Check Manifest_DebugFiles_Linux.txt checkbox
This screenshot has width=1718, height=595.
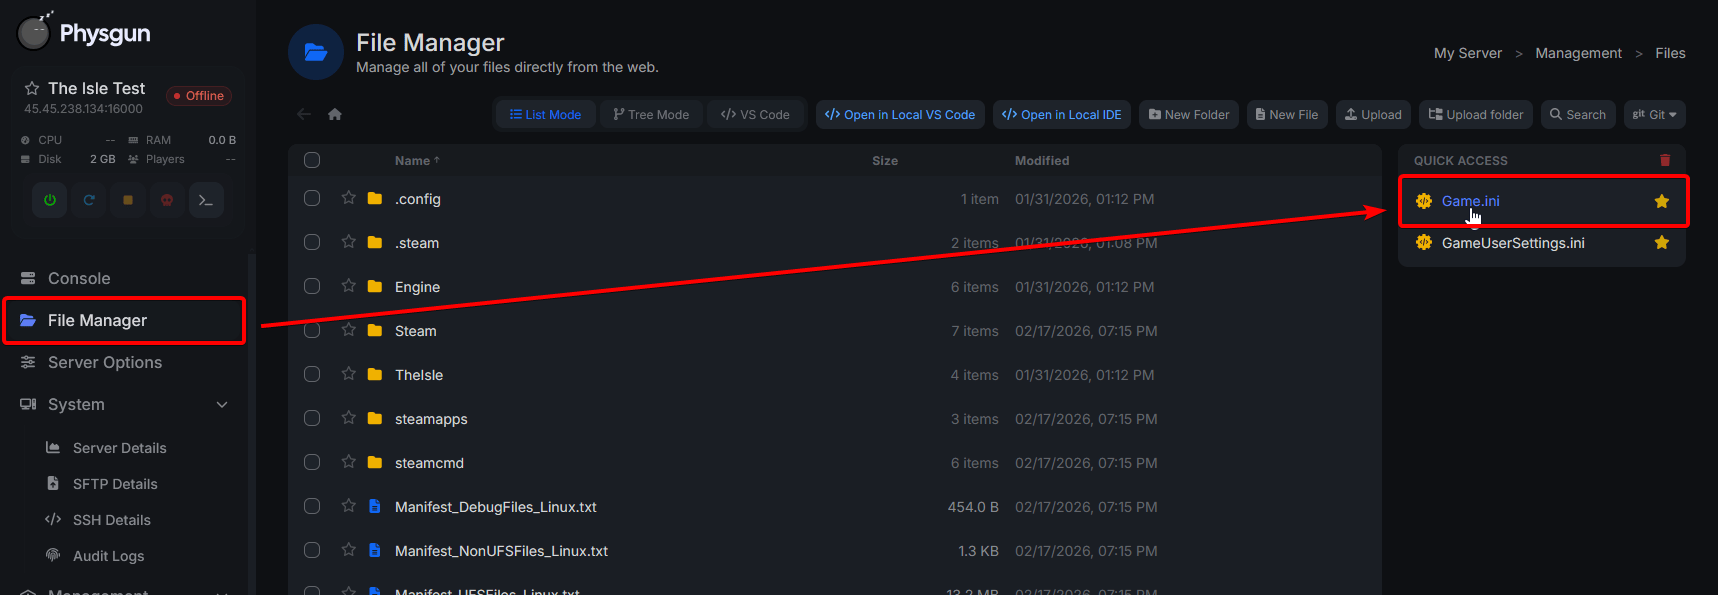(312, 506)
